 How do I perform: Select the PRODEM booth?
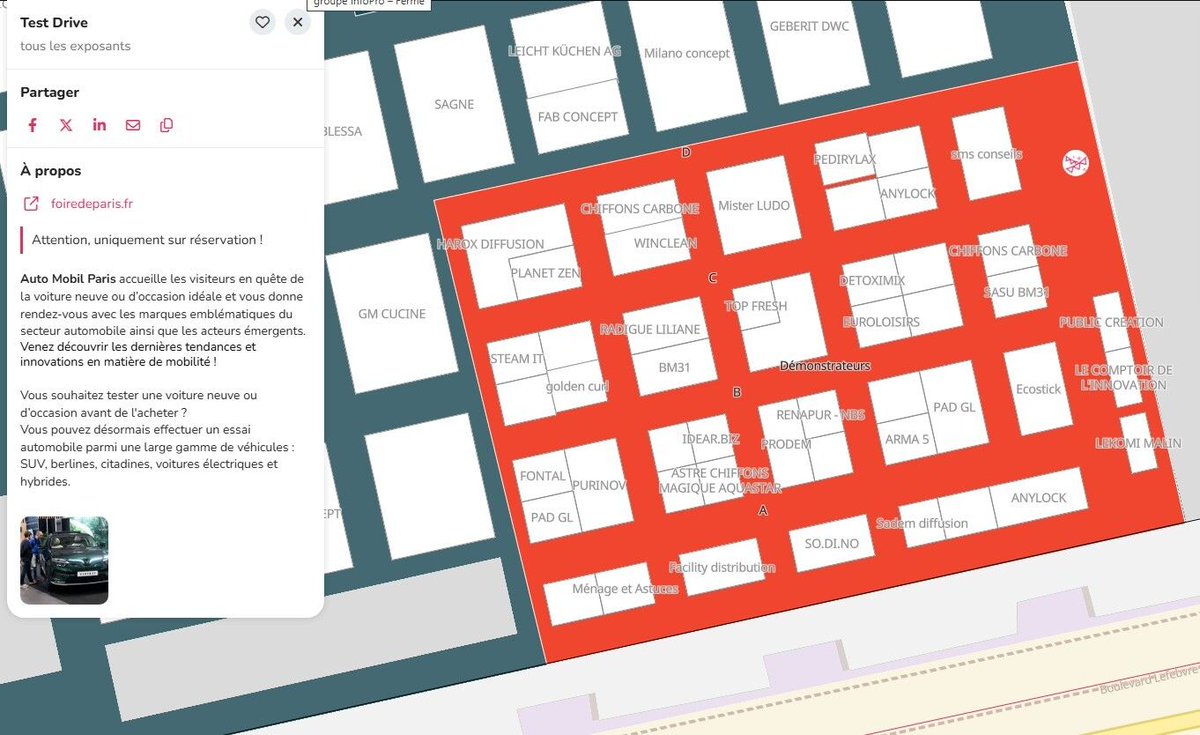[x=786, y=444]
